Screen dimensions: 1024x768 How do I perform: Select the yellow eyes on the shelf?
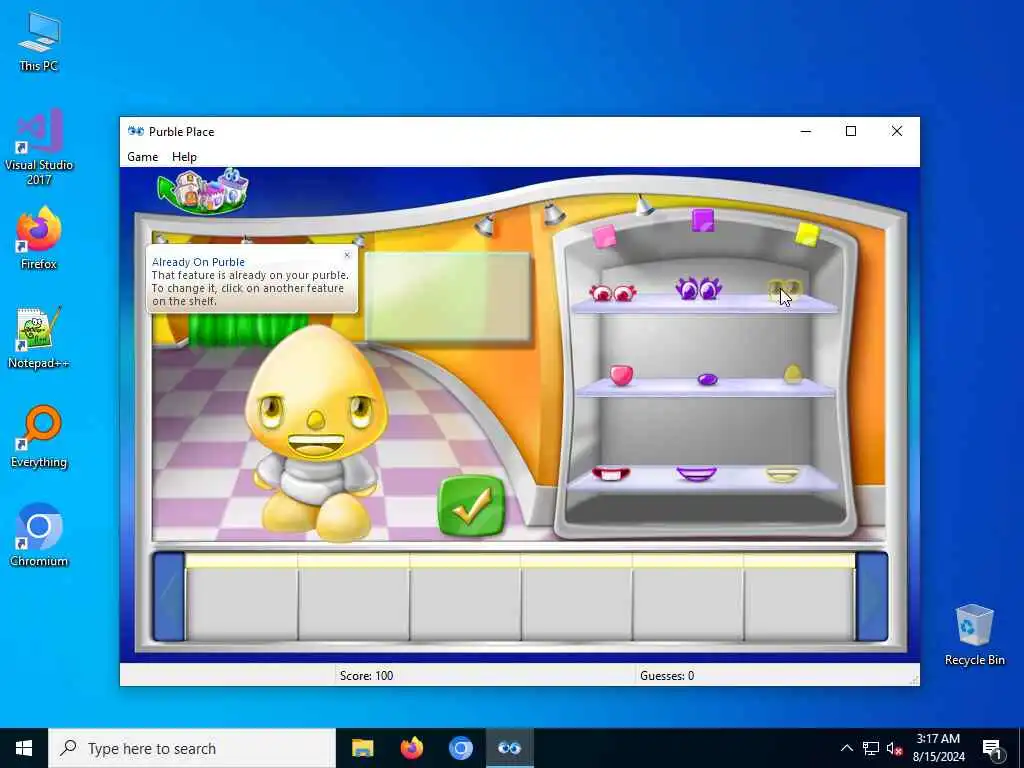click(x=784, y=290)
